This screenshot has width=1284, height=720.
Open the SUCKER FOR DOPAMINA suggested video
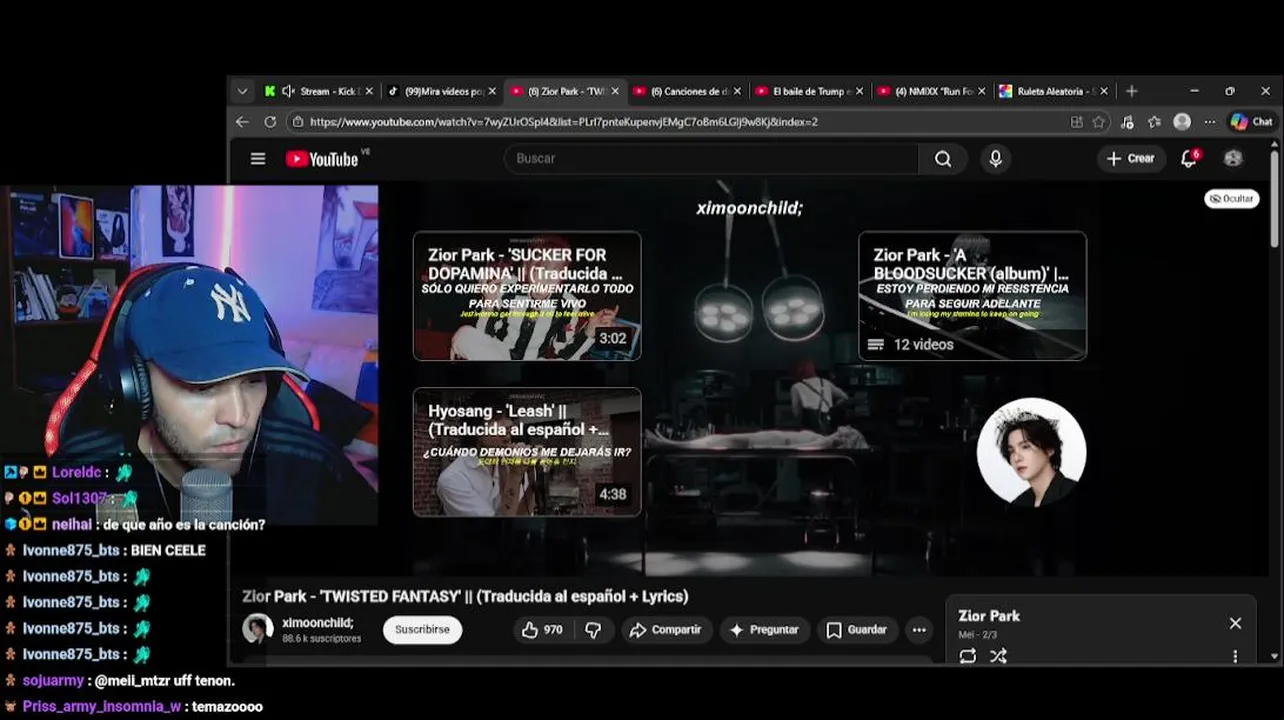coord(527,296)
